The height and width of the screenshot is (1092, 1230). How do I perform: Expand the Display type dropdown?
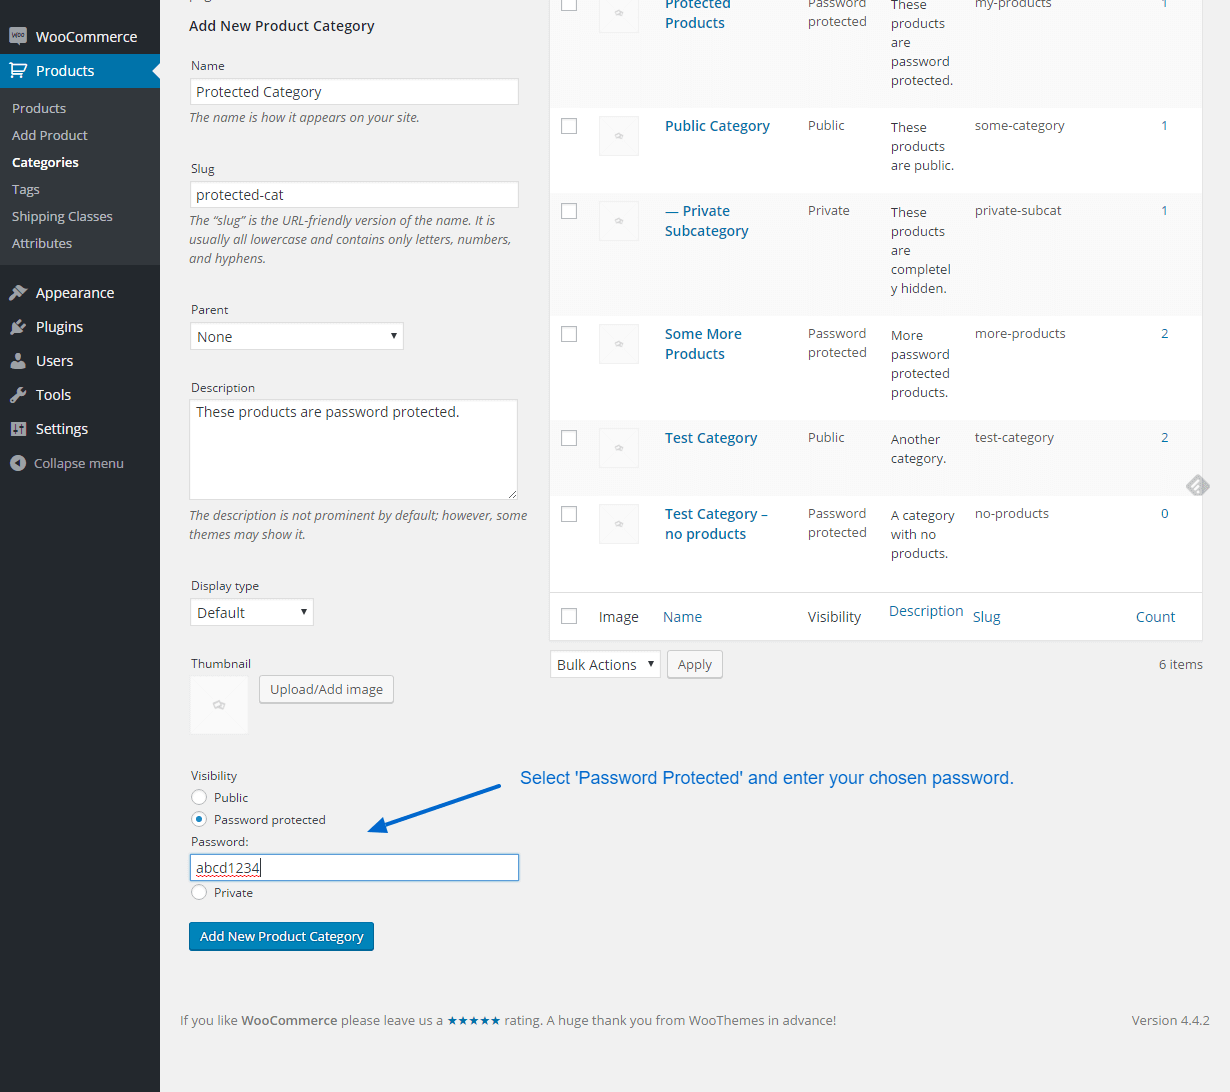(251, 613)
